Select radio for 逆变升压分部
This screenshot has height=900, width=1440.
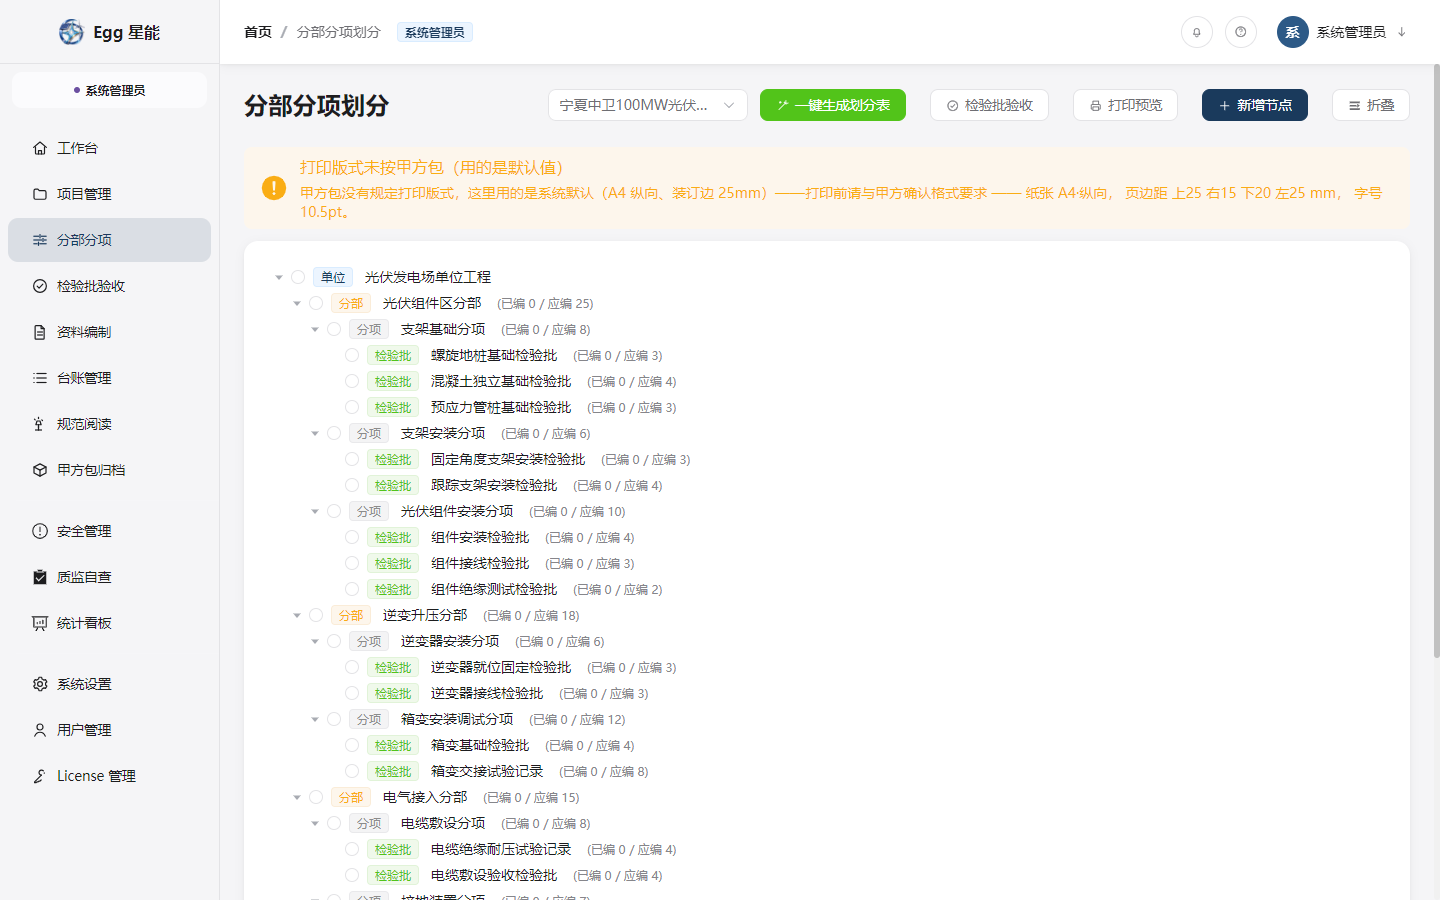(x=316, y=615)
